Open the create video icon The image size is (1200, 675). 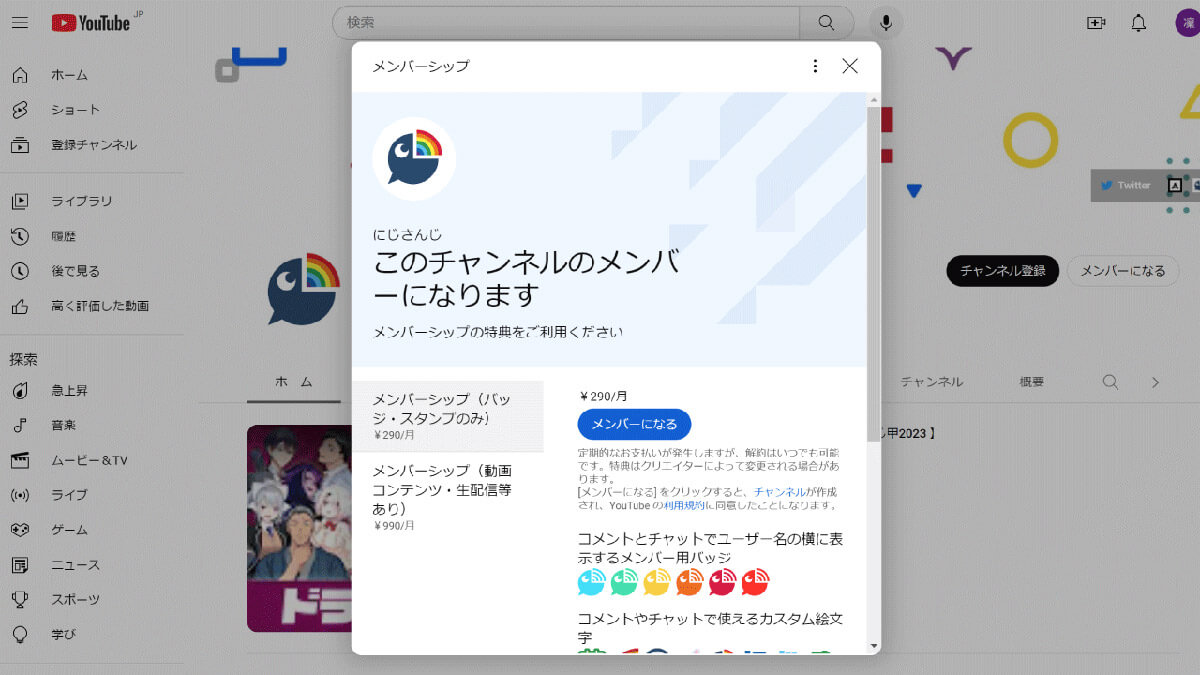pos(1096,22)
